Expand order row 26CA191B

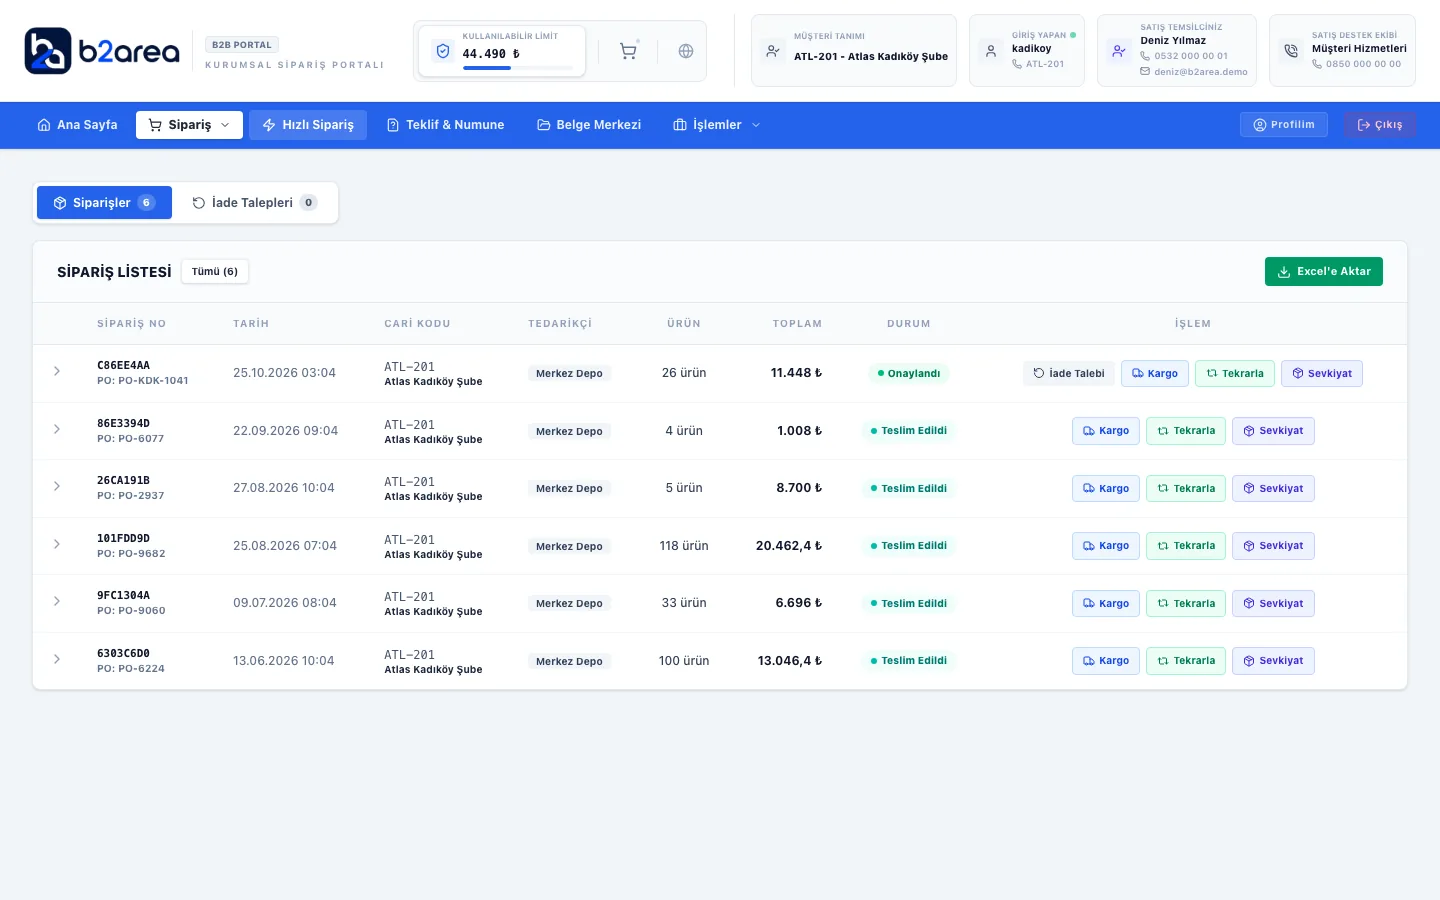click(x=57, y=487)
